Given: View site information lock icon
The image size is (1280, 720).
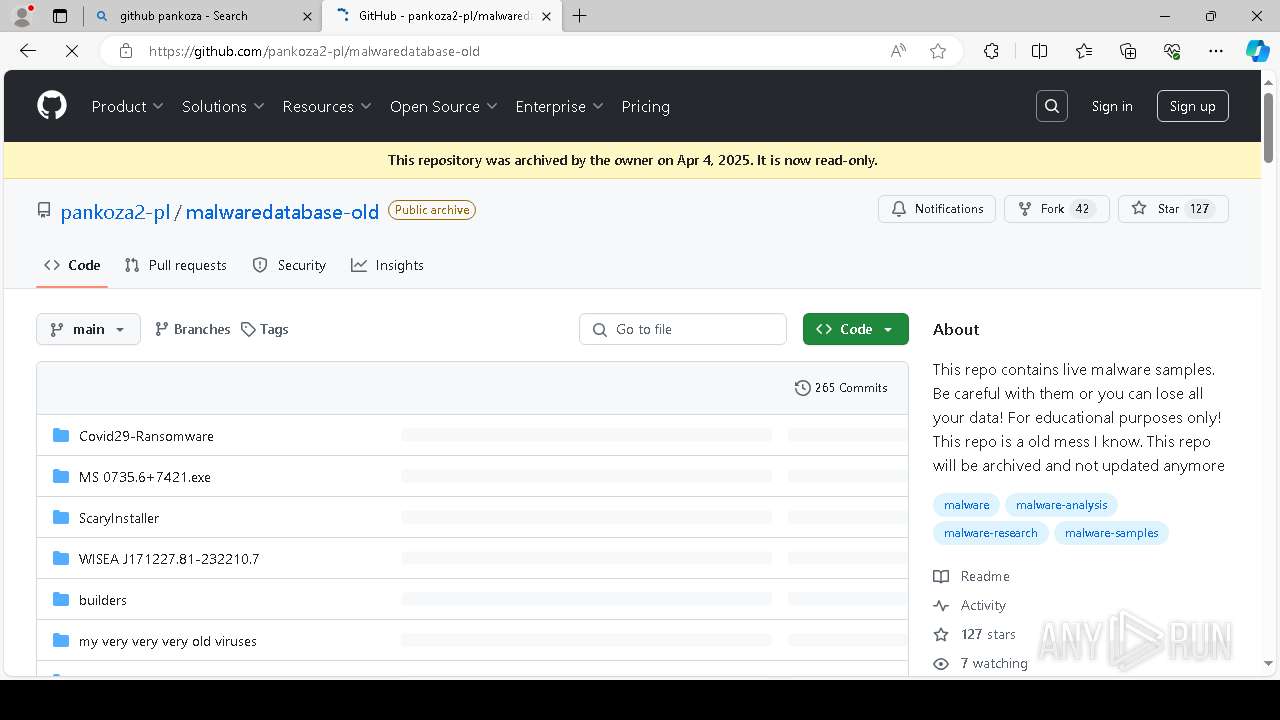Looking at the screenshot, I should point(125,51).
